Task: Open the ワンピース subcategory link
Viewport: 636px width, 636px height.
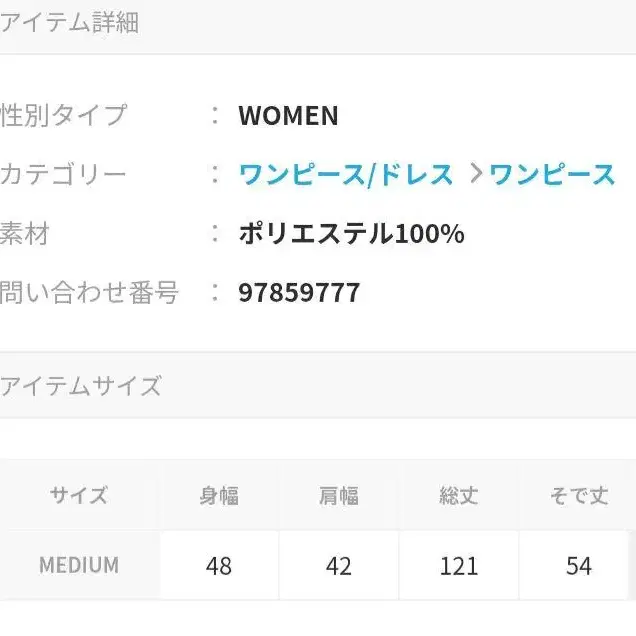Action: click(552, 175)
